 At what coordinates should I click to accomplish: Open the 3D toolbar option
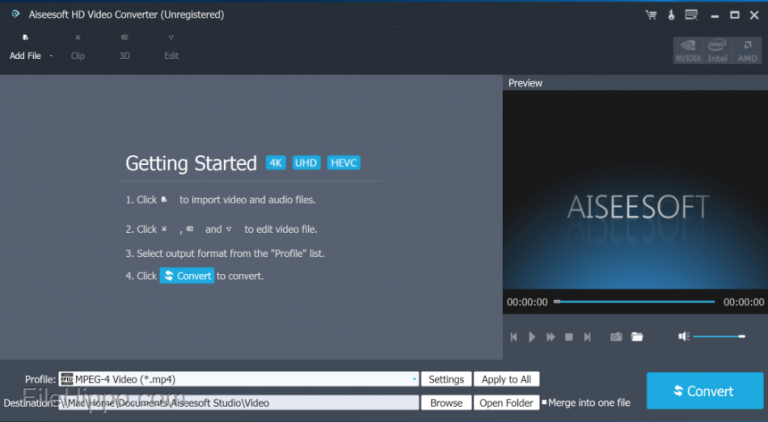[124, 47]
